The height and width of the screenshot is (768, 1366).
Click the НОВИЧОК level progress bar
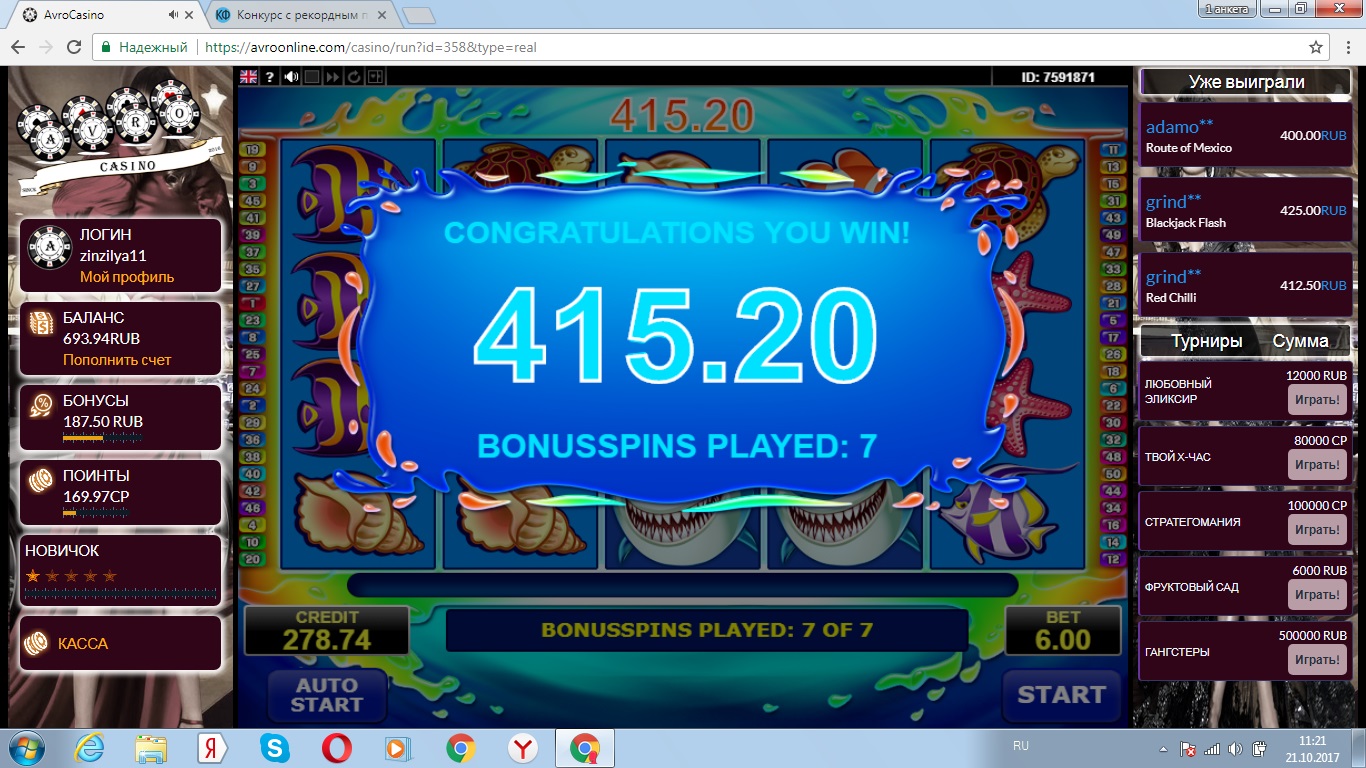click(x=120, y=594)
